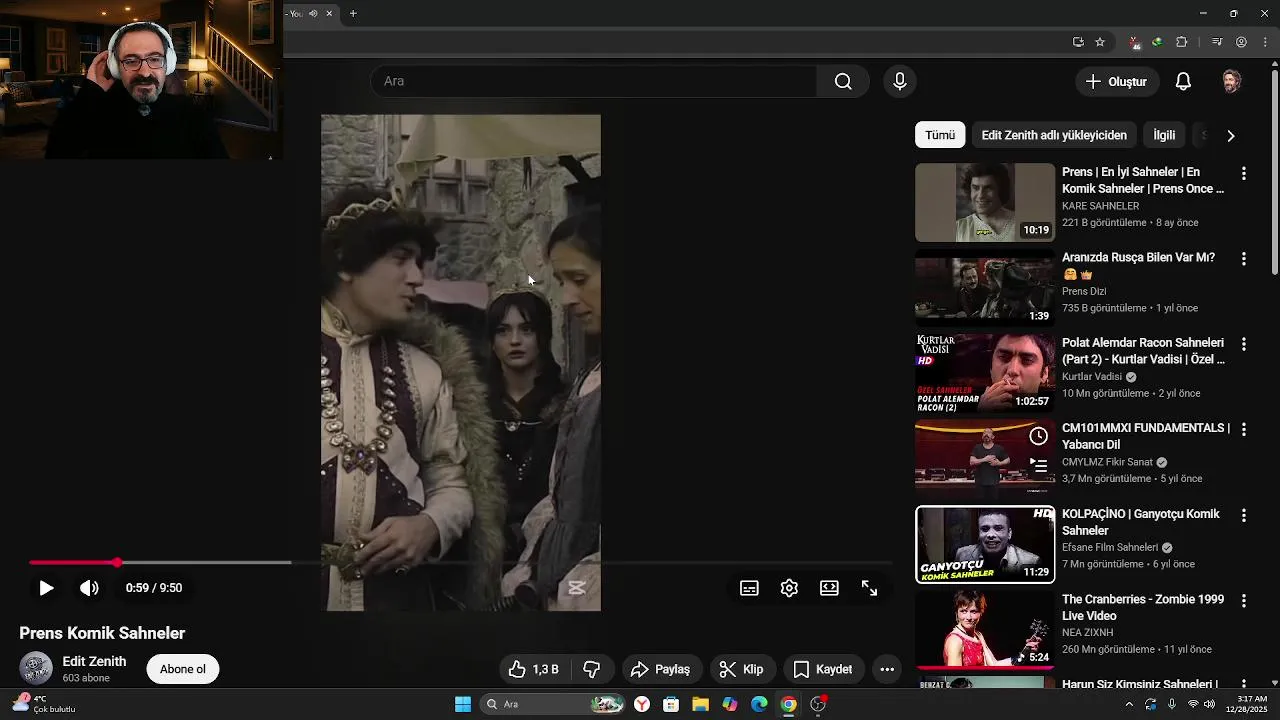This screenshot has width=1280, height=720.
Task: Open Prens En İyi Sahneler thumbnail
Action: [x=985, y=202]
